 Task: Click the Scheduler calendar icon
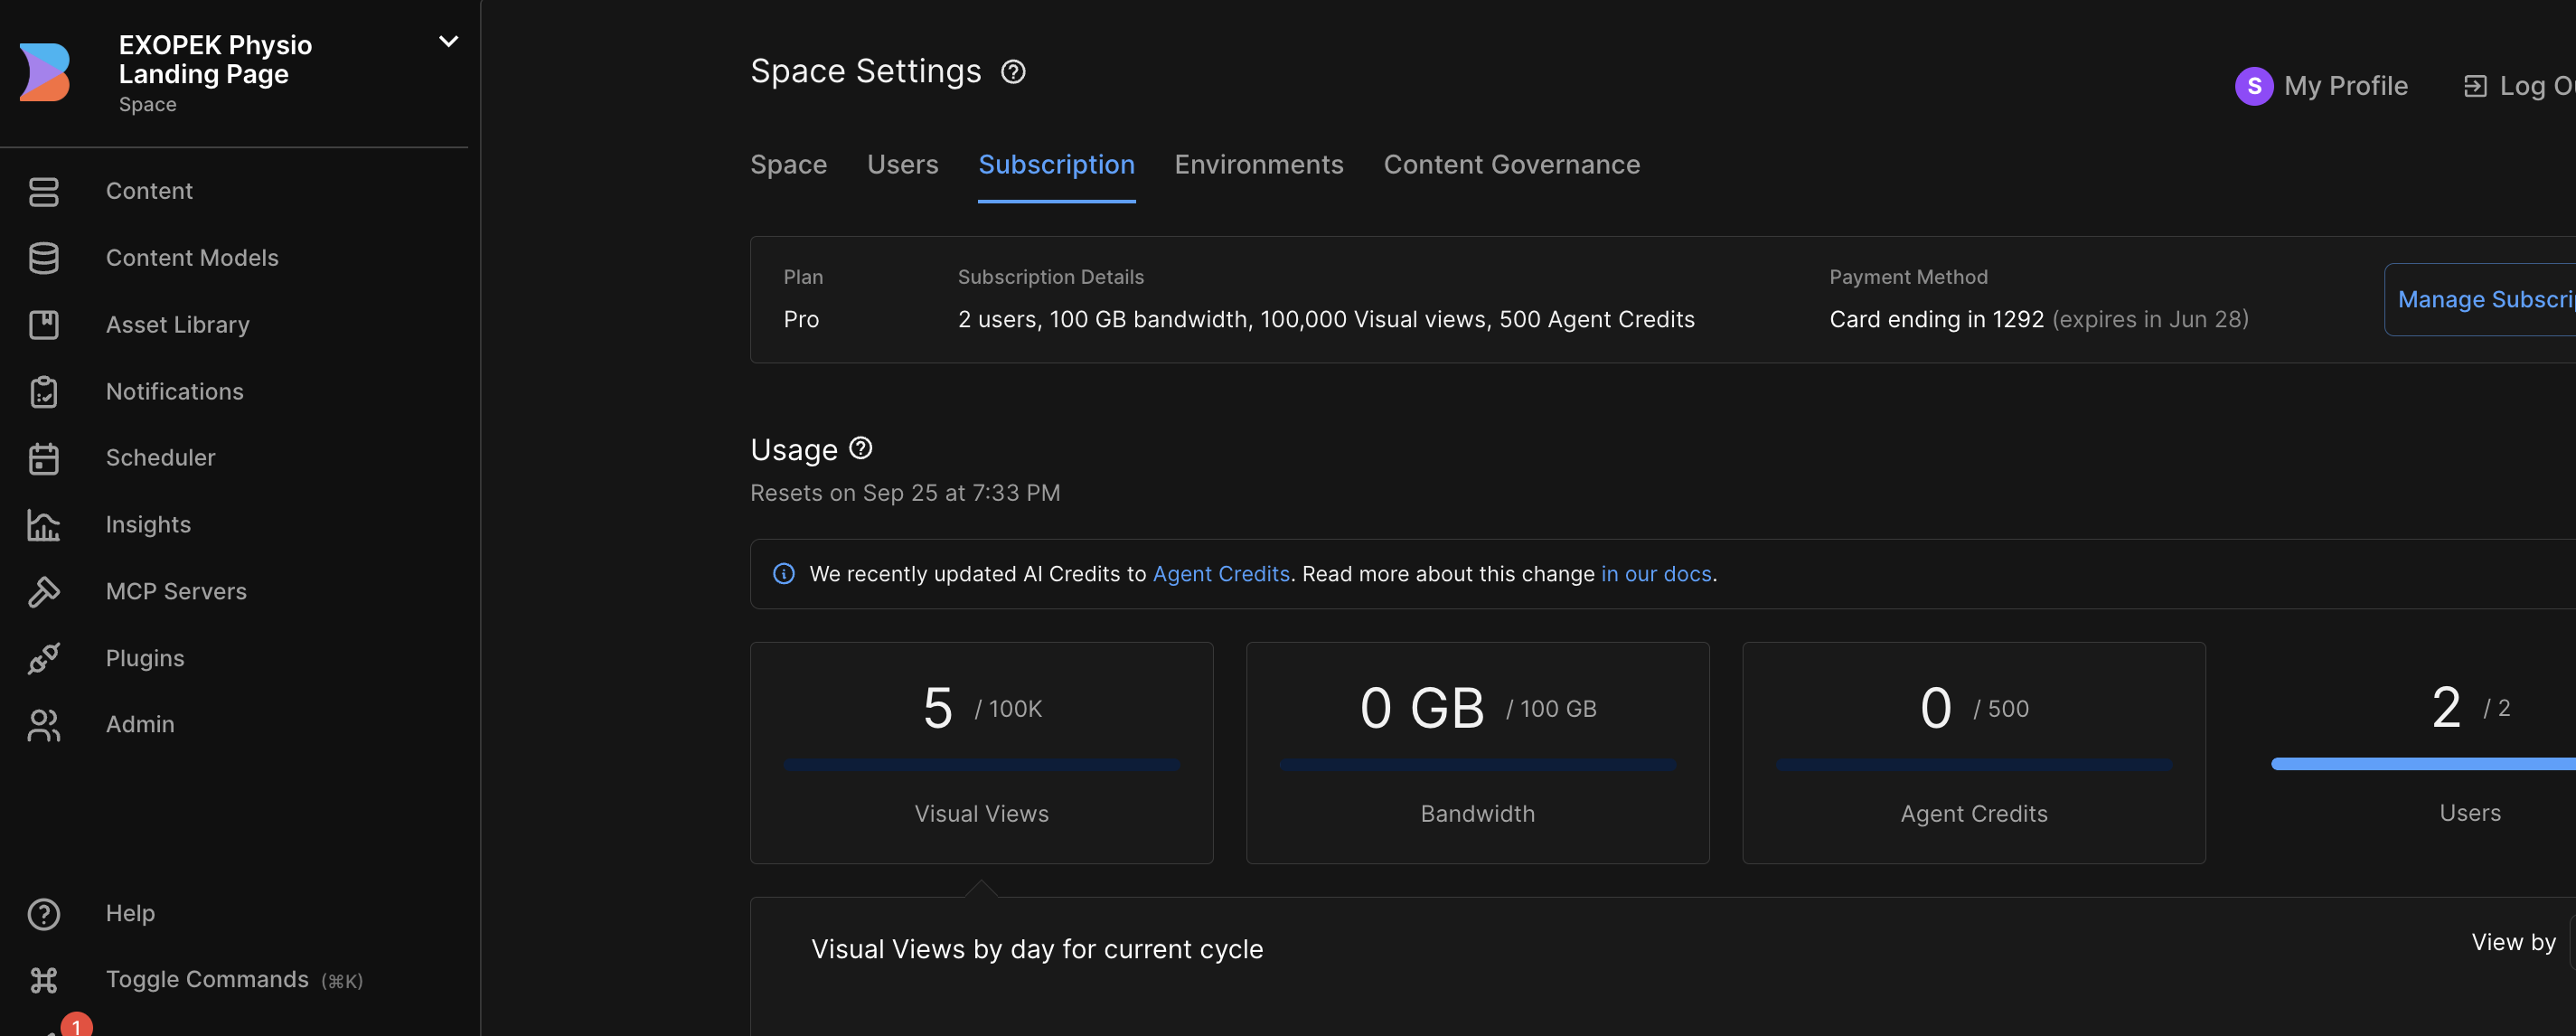tap(43, 458)
